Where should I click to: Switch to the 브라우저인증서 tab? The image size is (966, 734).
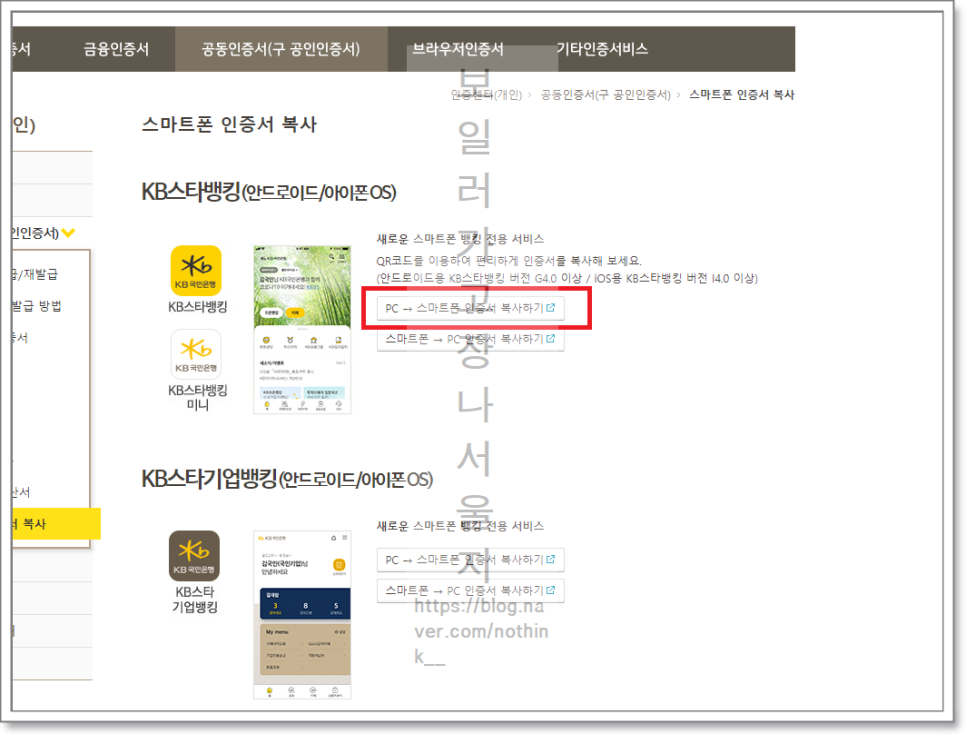coord(458,49)
